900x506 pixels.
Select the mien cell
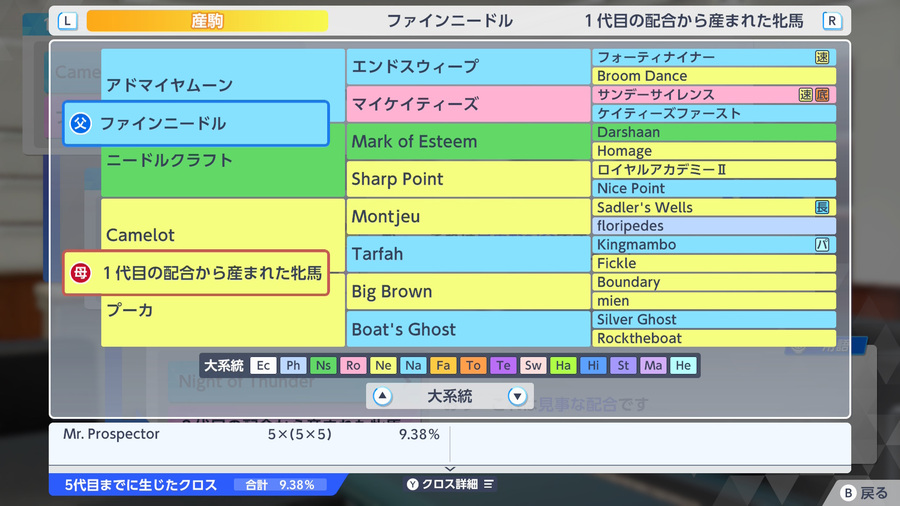click(714, 301)
